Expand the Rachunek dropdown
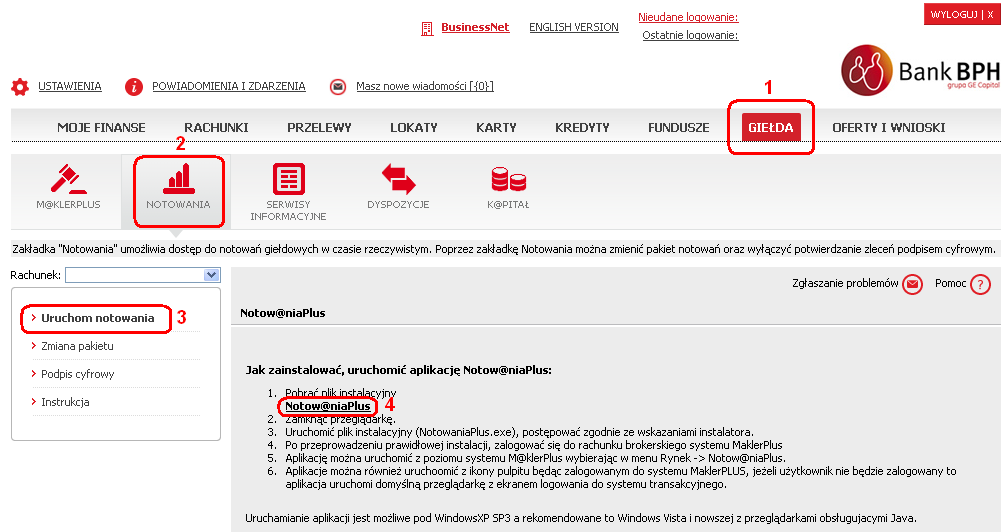This screenshot has width=1004, height=532. click(211, 275)
